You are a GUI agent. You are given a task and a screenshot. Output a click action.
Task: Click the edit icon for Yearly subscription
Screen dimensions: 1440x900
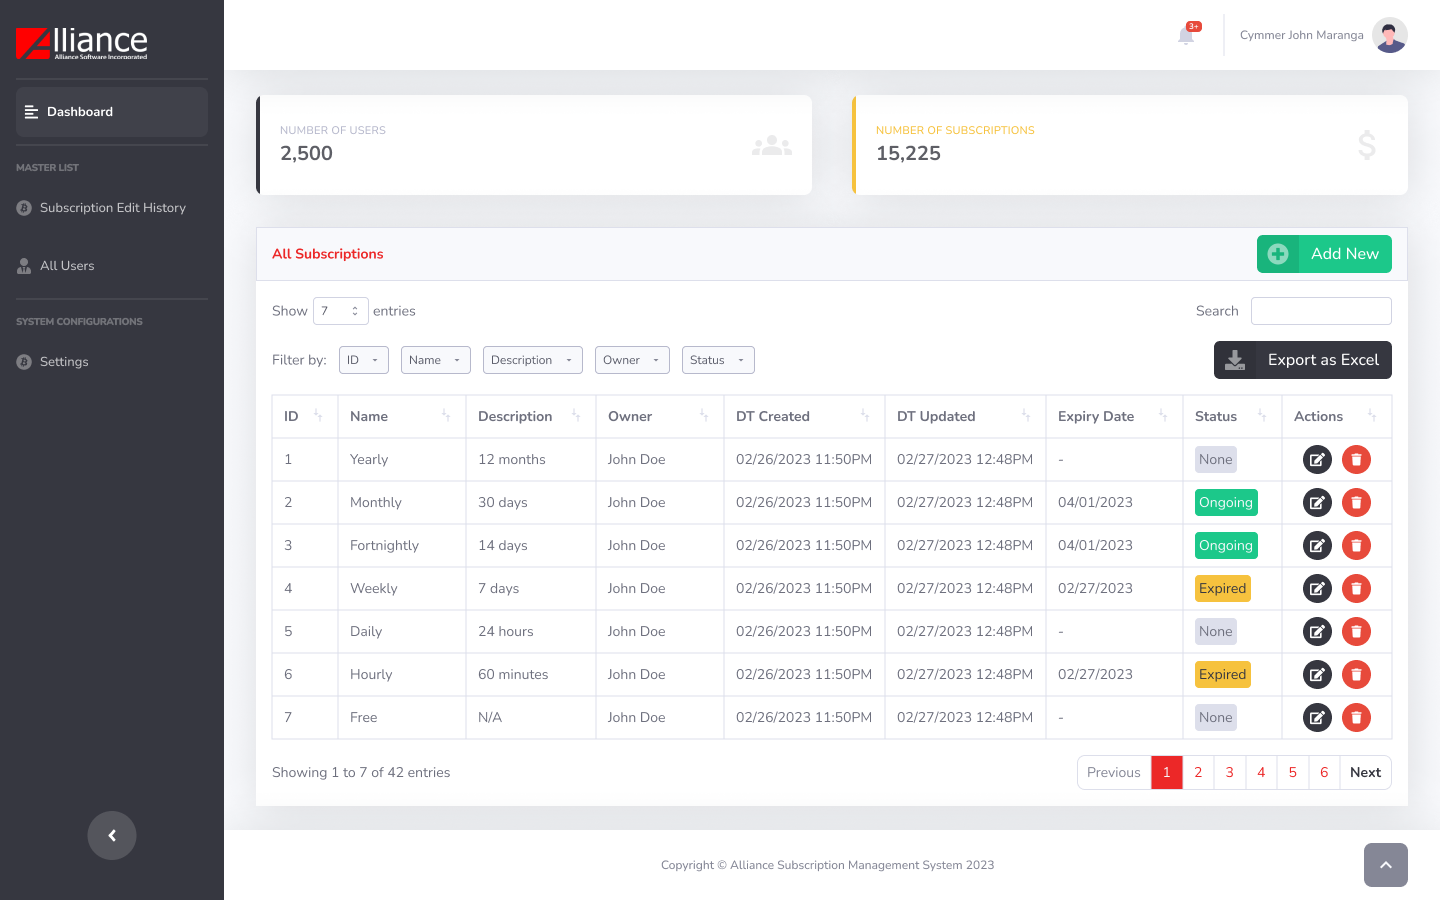click(x=1317, y=460)
